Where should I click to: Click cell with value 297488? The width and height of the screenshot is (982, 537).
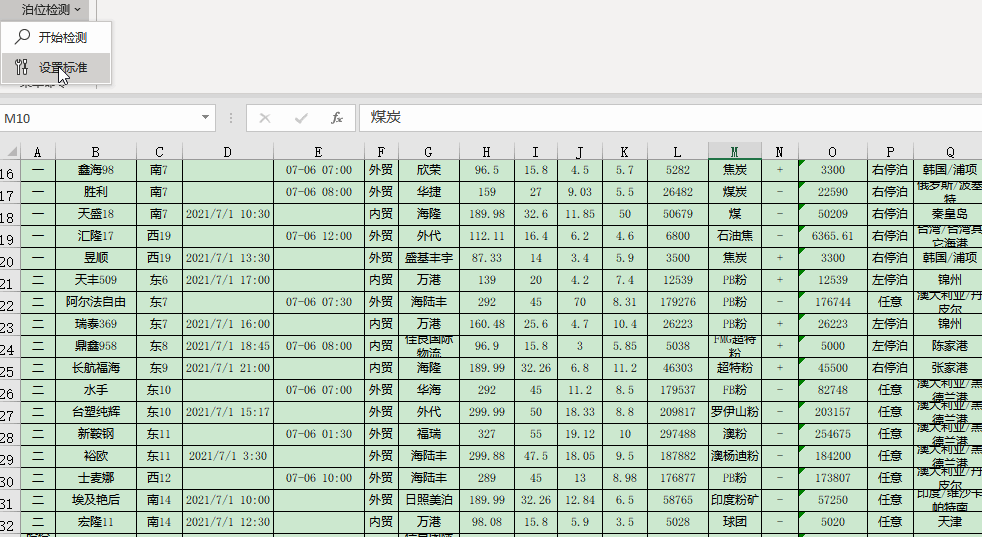[678, 434]
